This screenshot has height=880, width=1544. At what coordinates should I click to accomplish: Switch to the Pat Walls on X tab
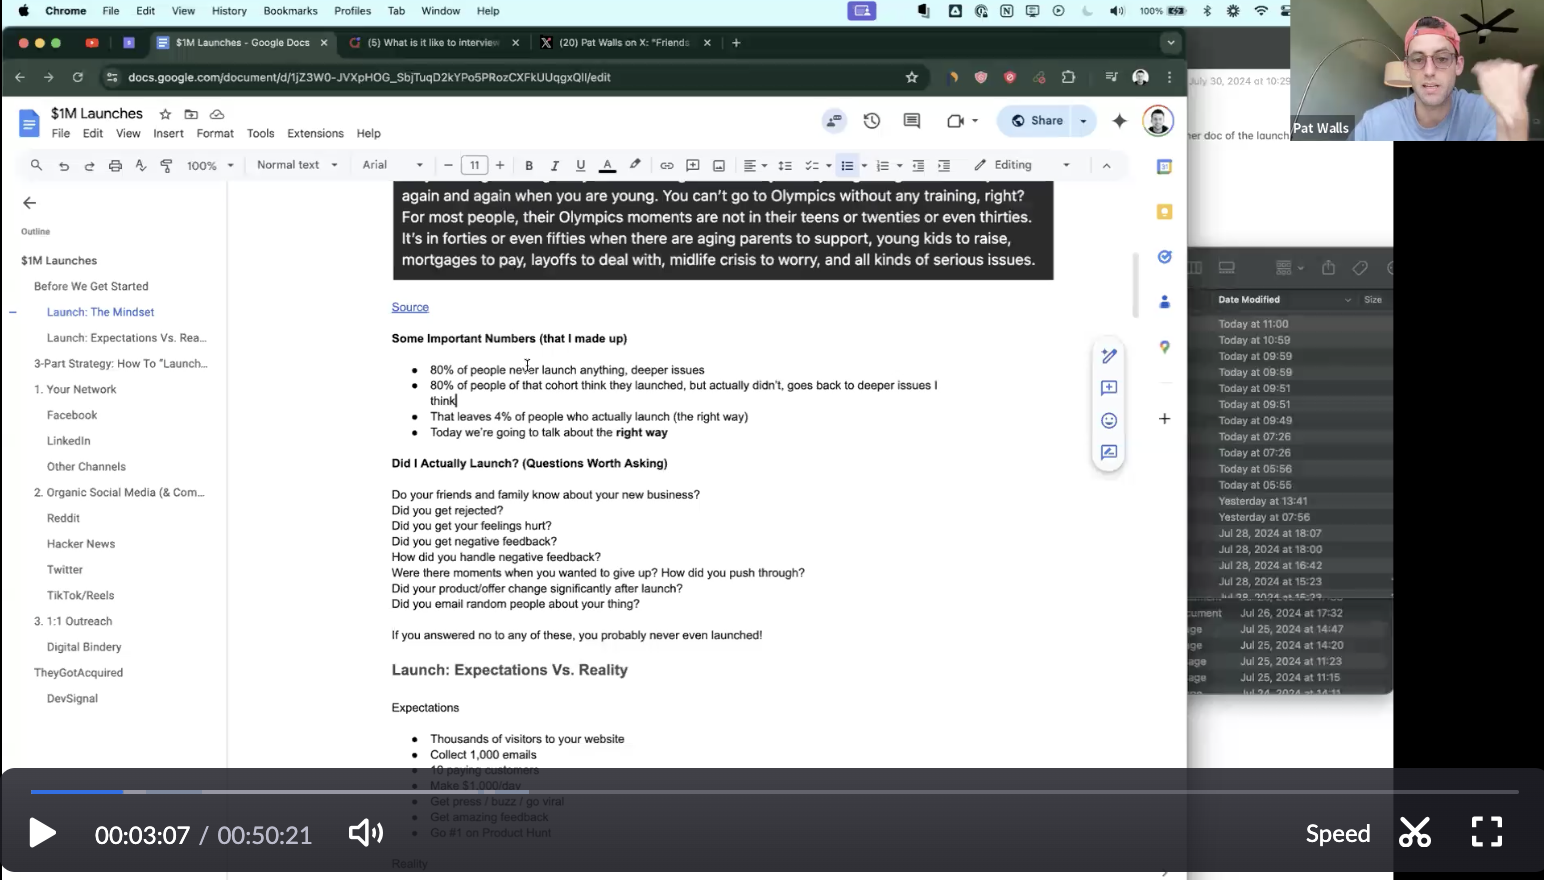click(x=624, y=43)
